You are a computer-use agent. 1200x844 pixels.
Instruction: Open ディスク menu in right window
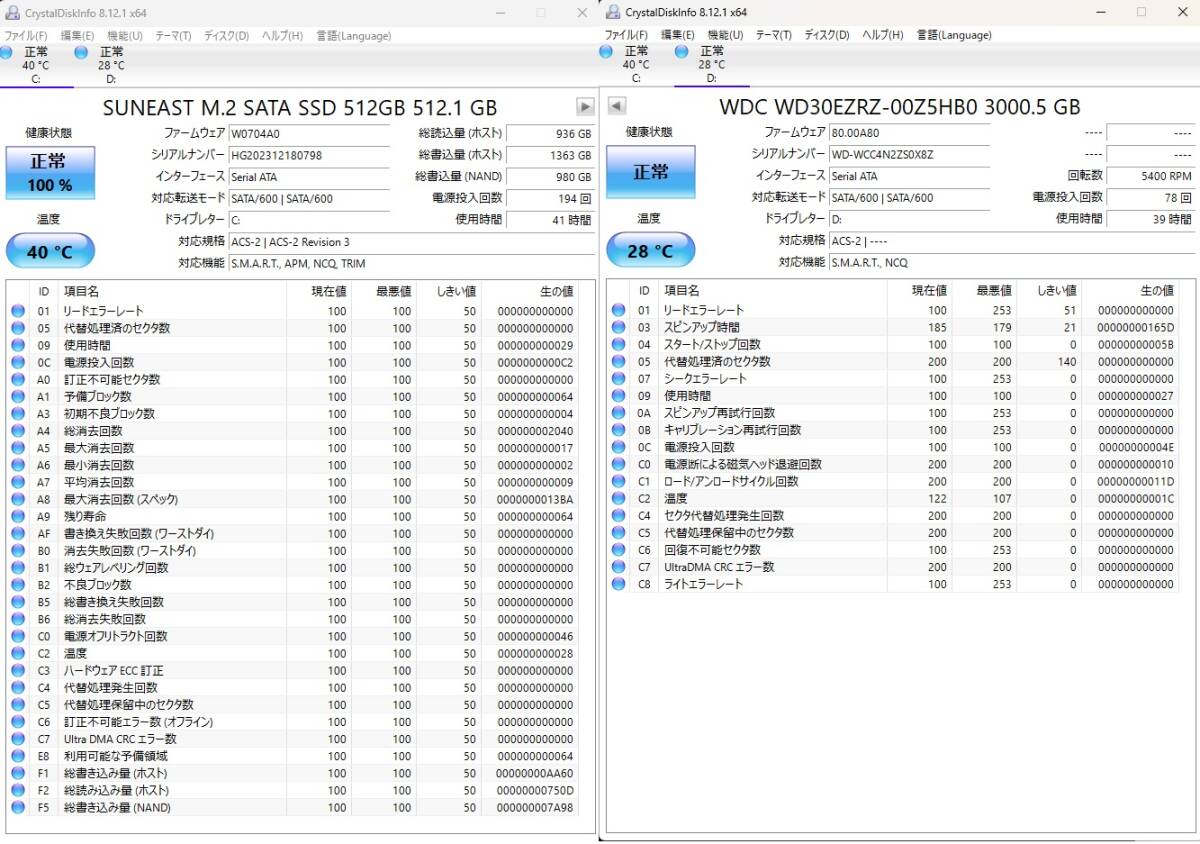coord(826,35)
